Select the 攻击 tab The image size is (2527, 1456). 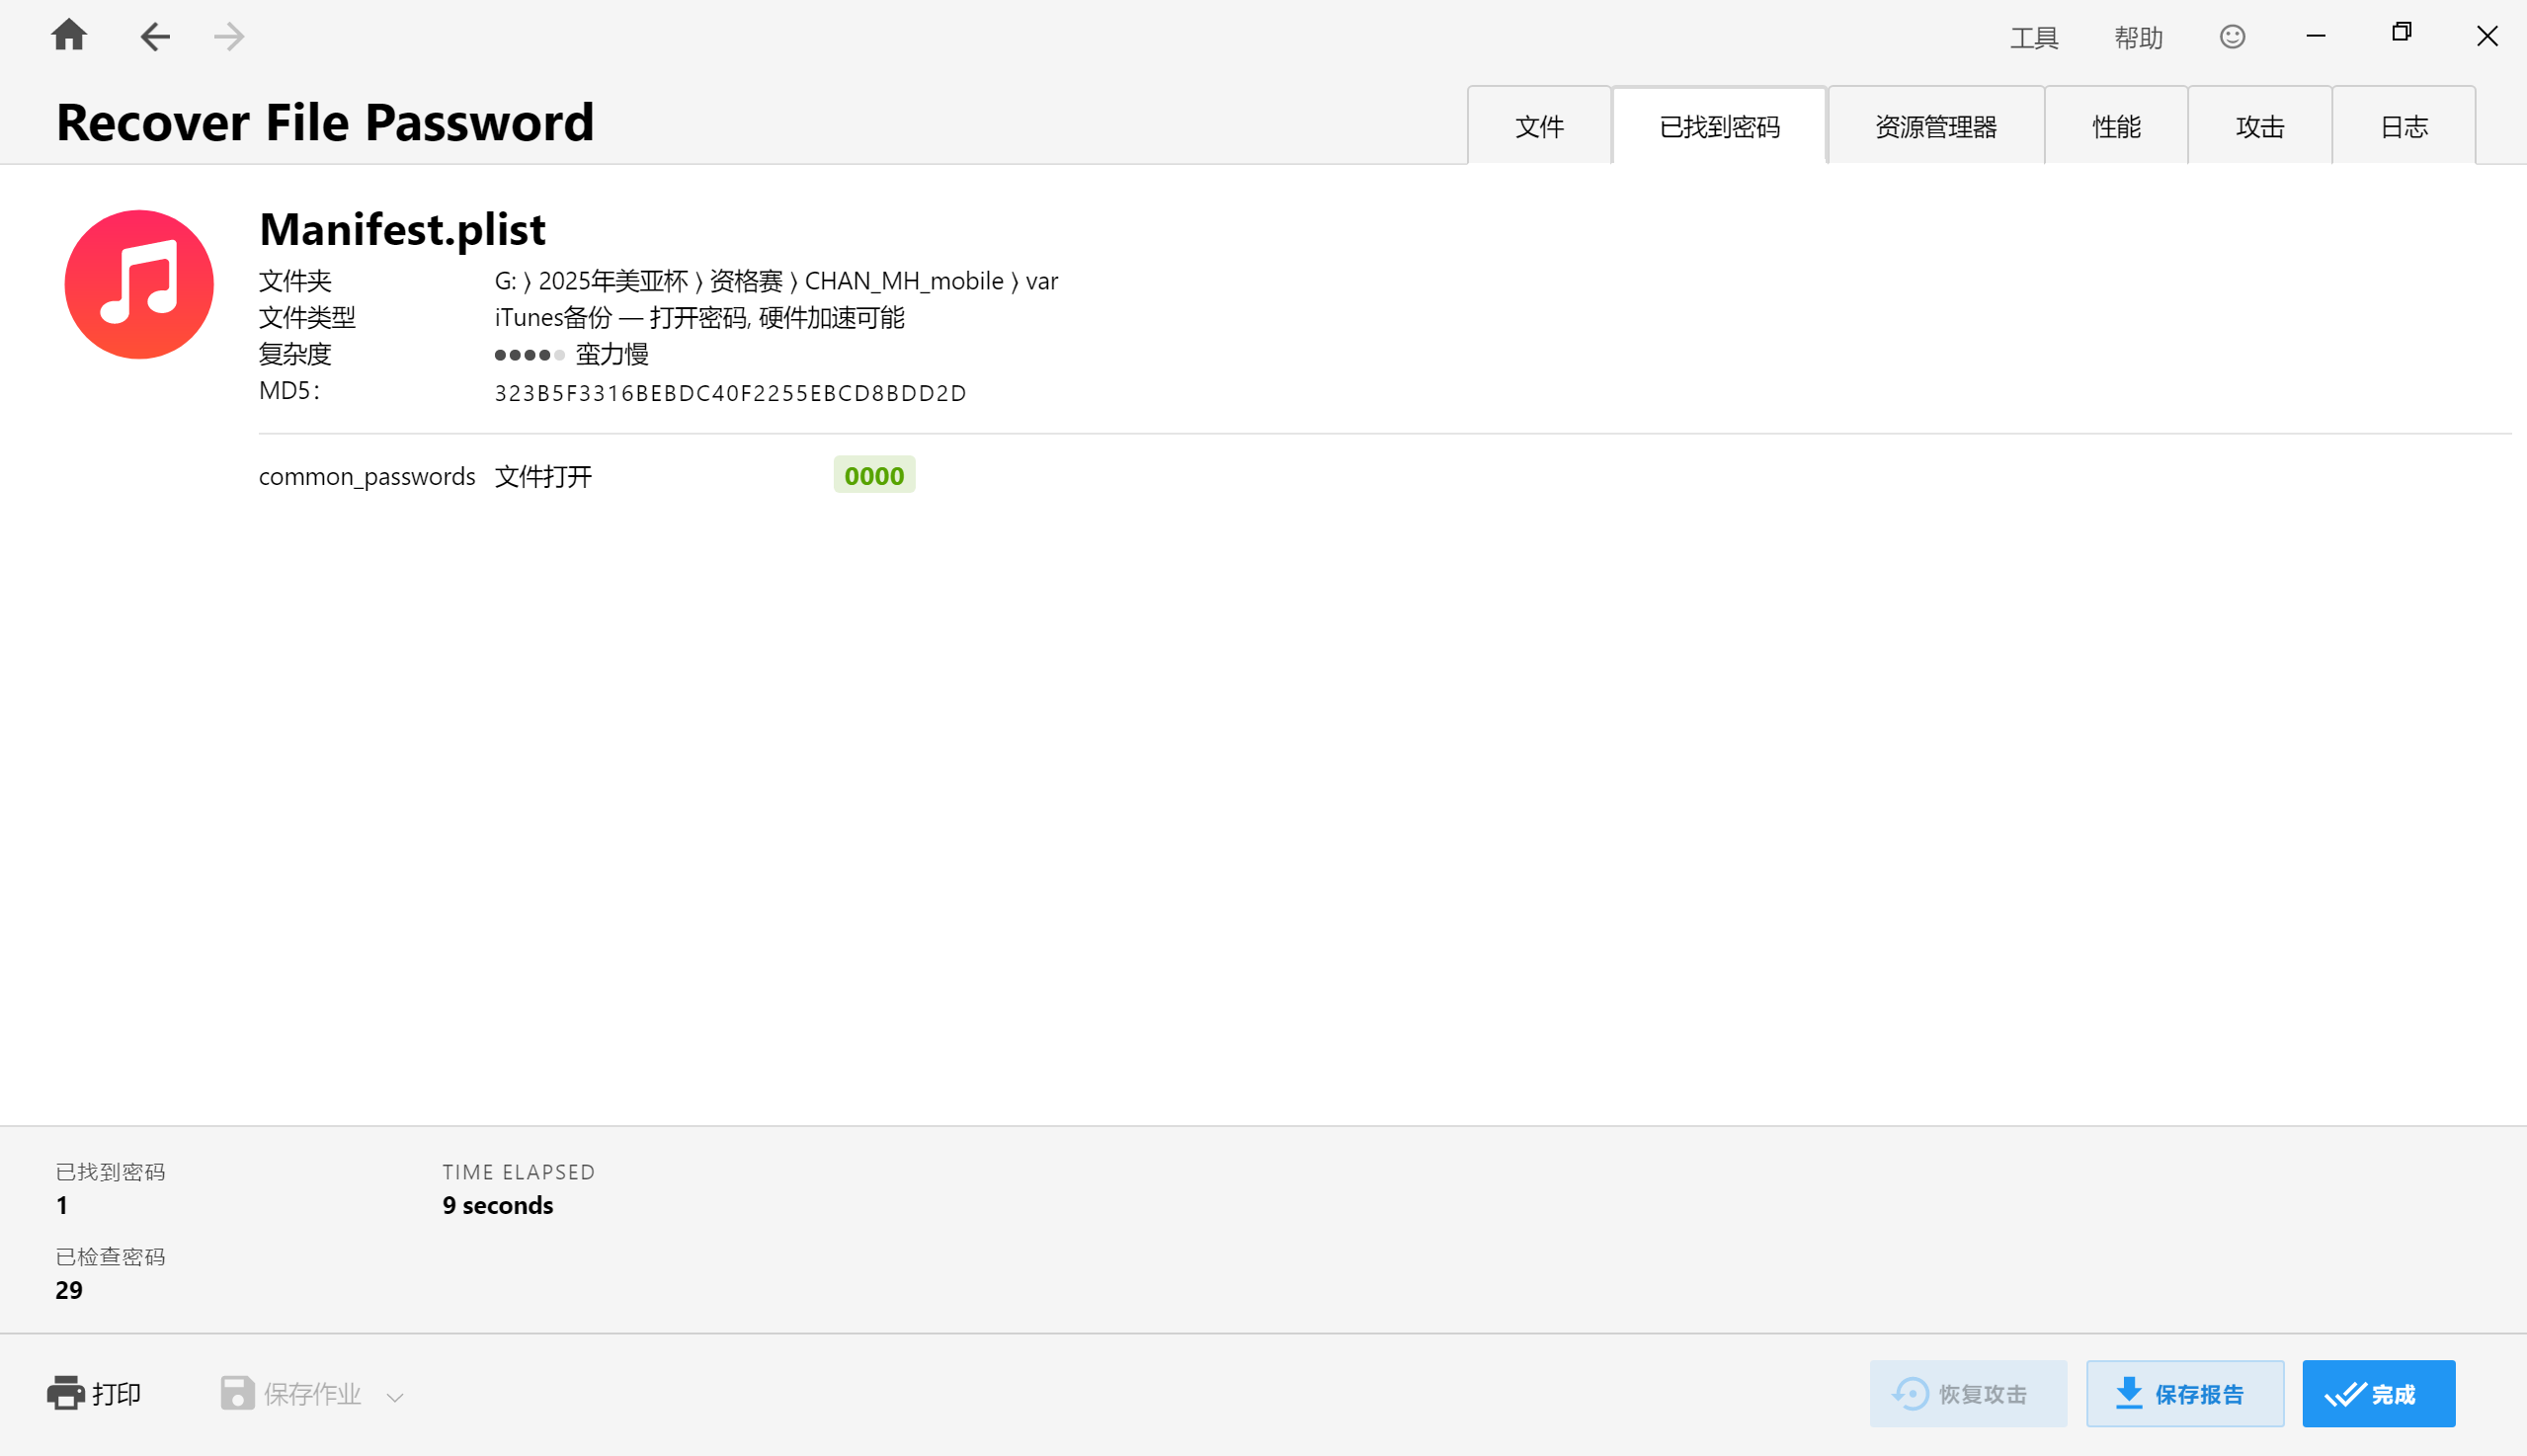2260,127
